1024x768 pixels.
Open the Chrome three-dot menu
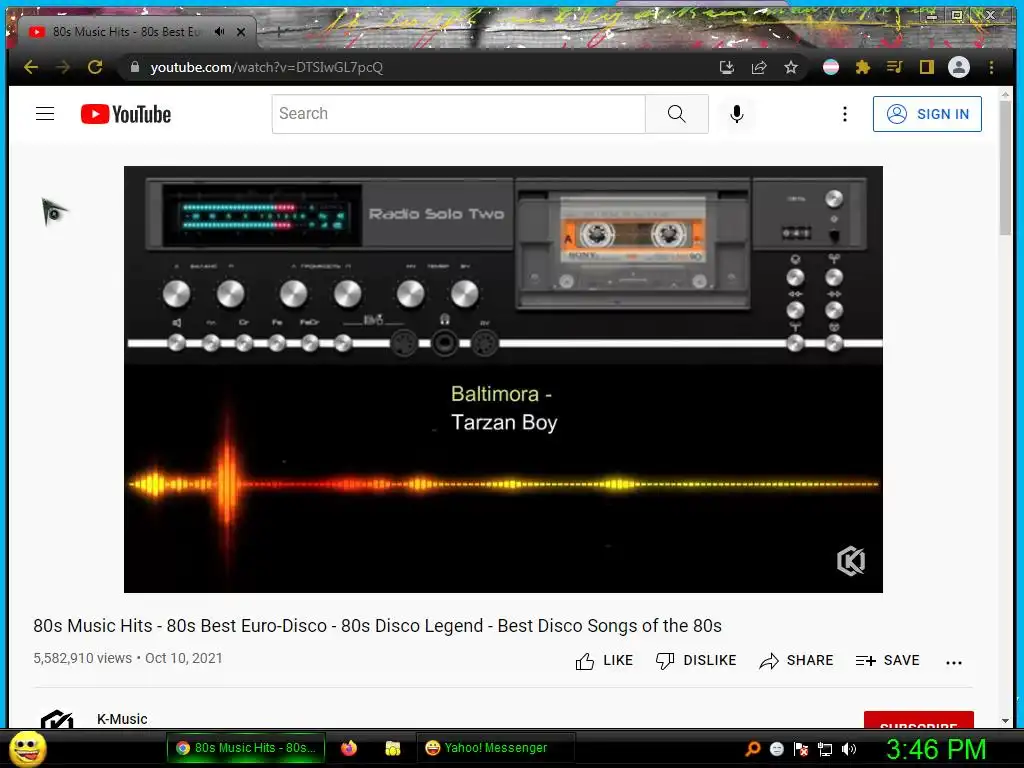coord(991,67)
